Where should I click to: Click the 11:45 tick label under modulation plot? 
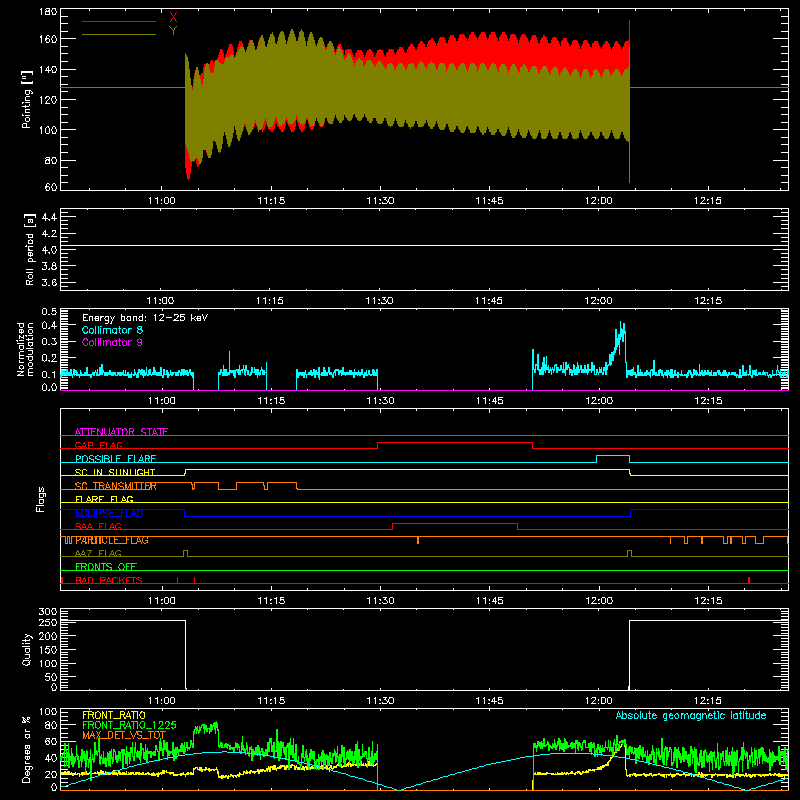point(489,401)
